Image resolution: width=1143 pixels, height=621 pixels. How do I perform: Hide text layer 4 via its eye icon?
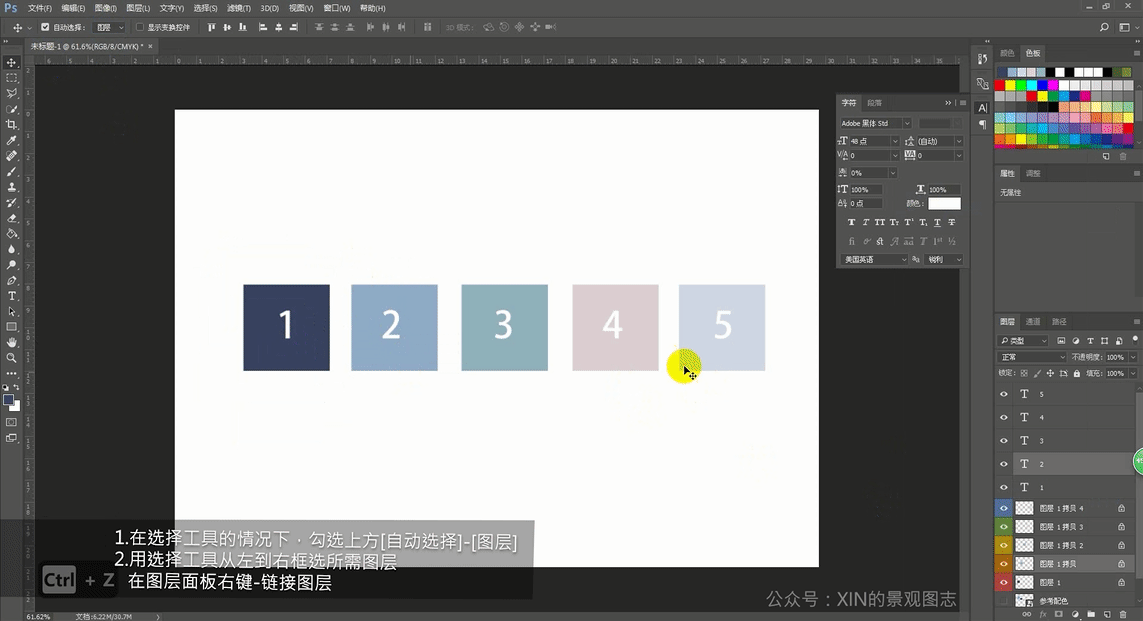(1004, 417)
